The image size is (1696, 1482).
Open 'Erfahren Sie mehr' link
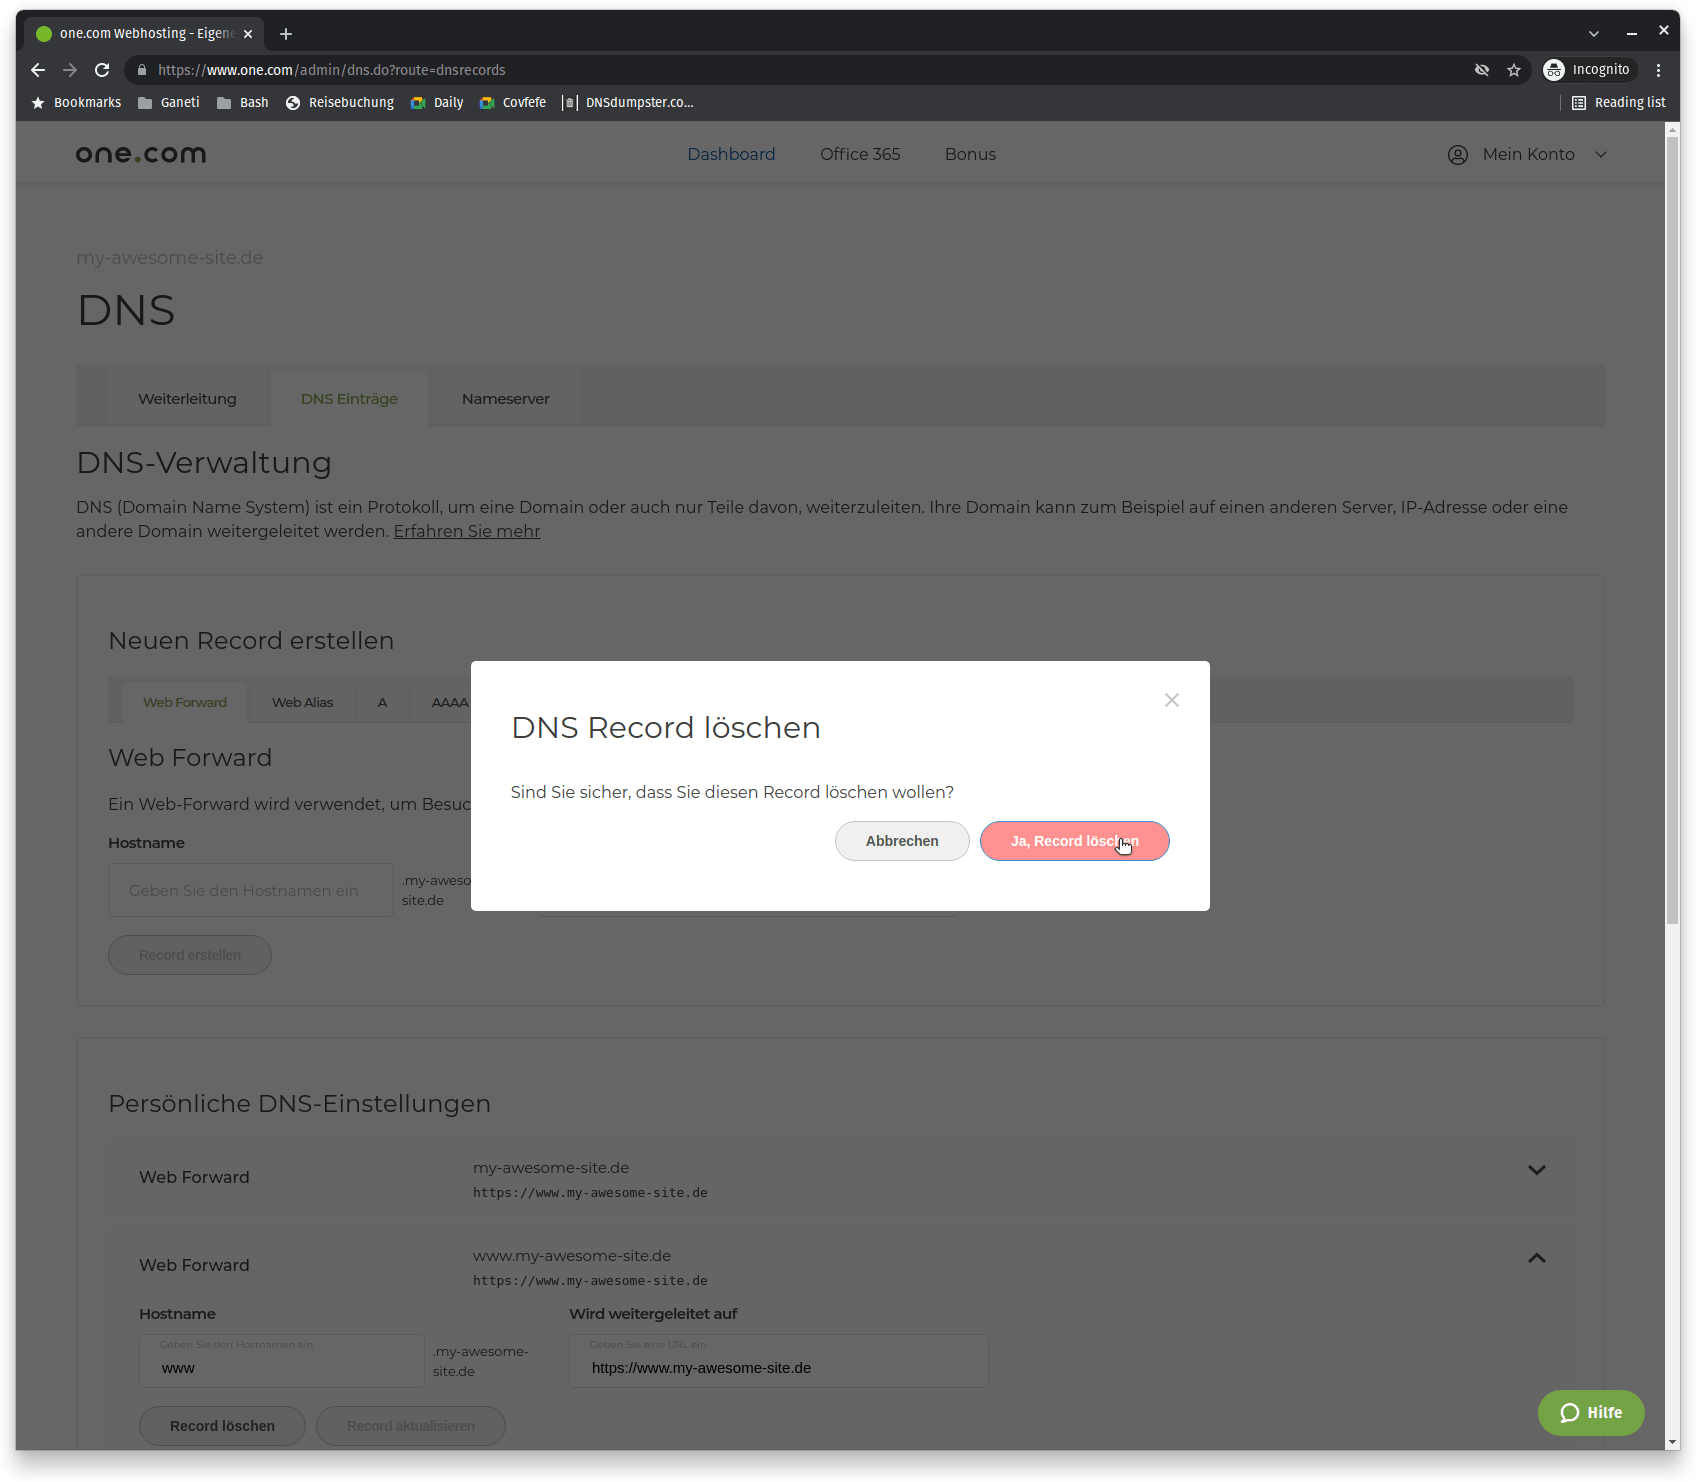pos(467,531)
